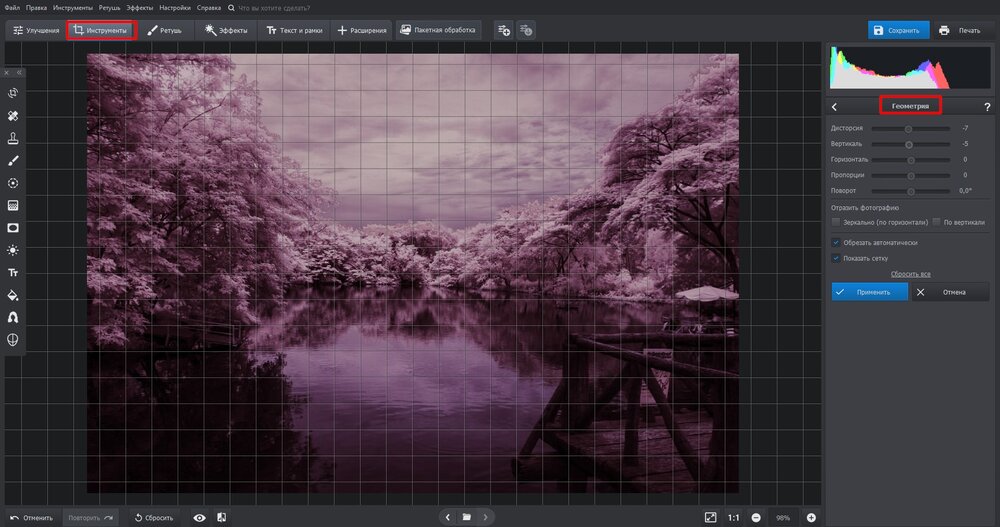Switch to the Ретушь tab
The image size is (1000, 527).
(165, 31)
